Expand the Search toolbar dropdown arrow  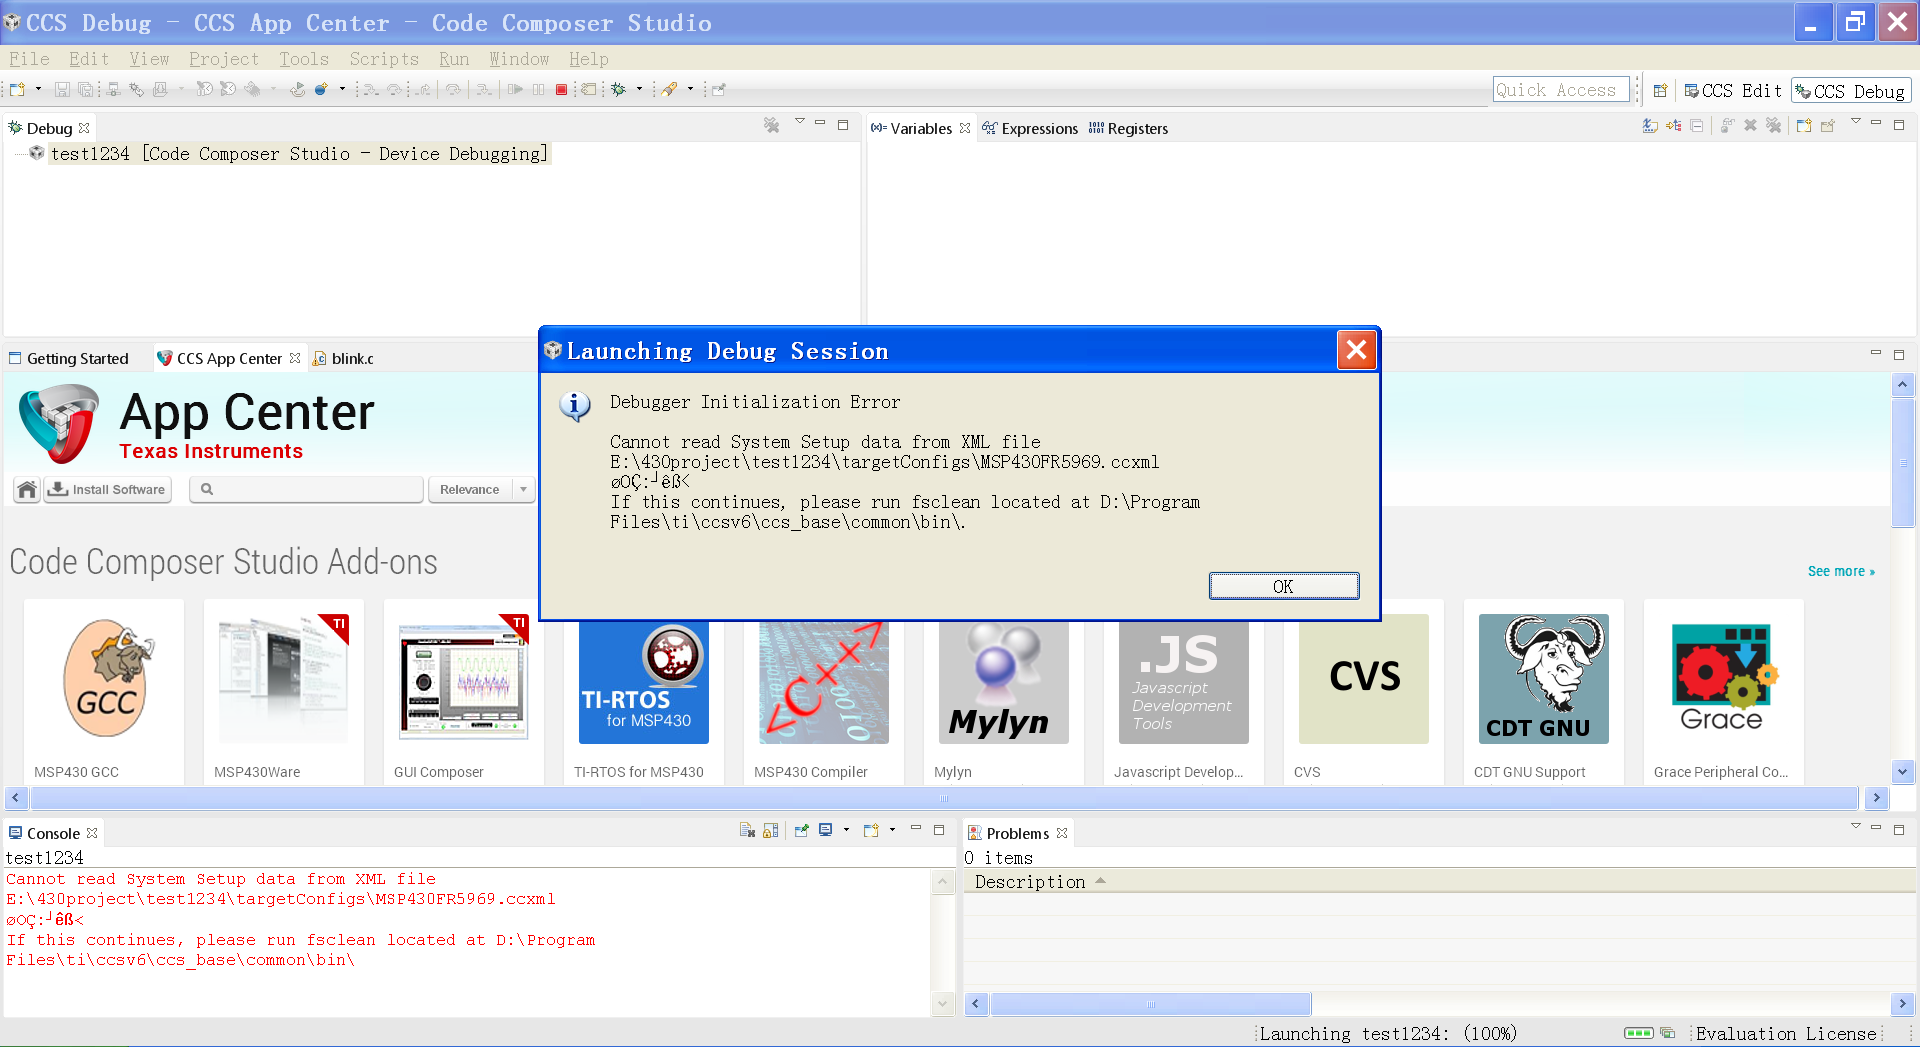click(690, 89)
